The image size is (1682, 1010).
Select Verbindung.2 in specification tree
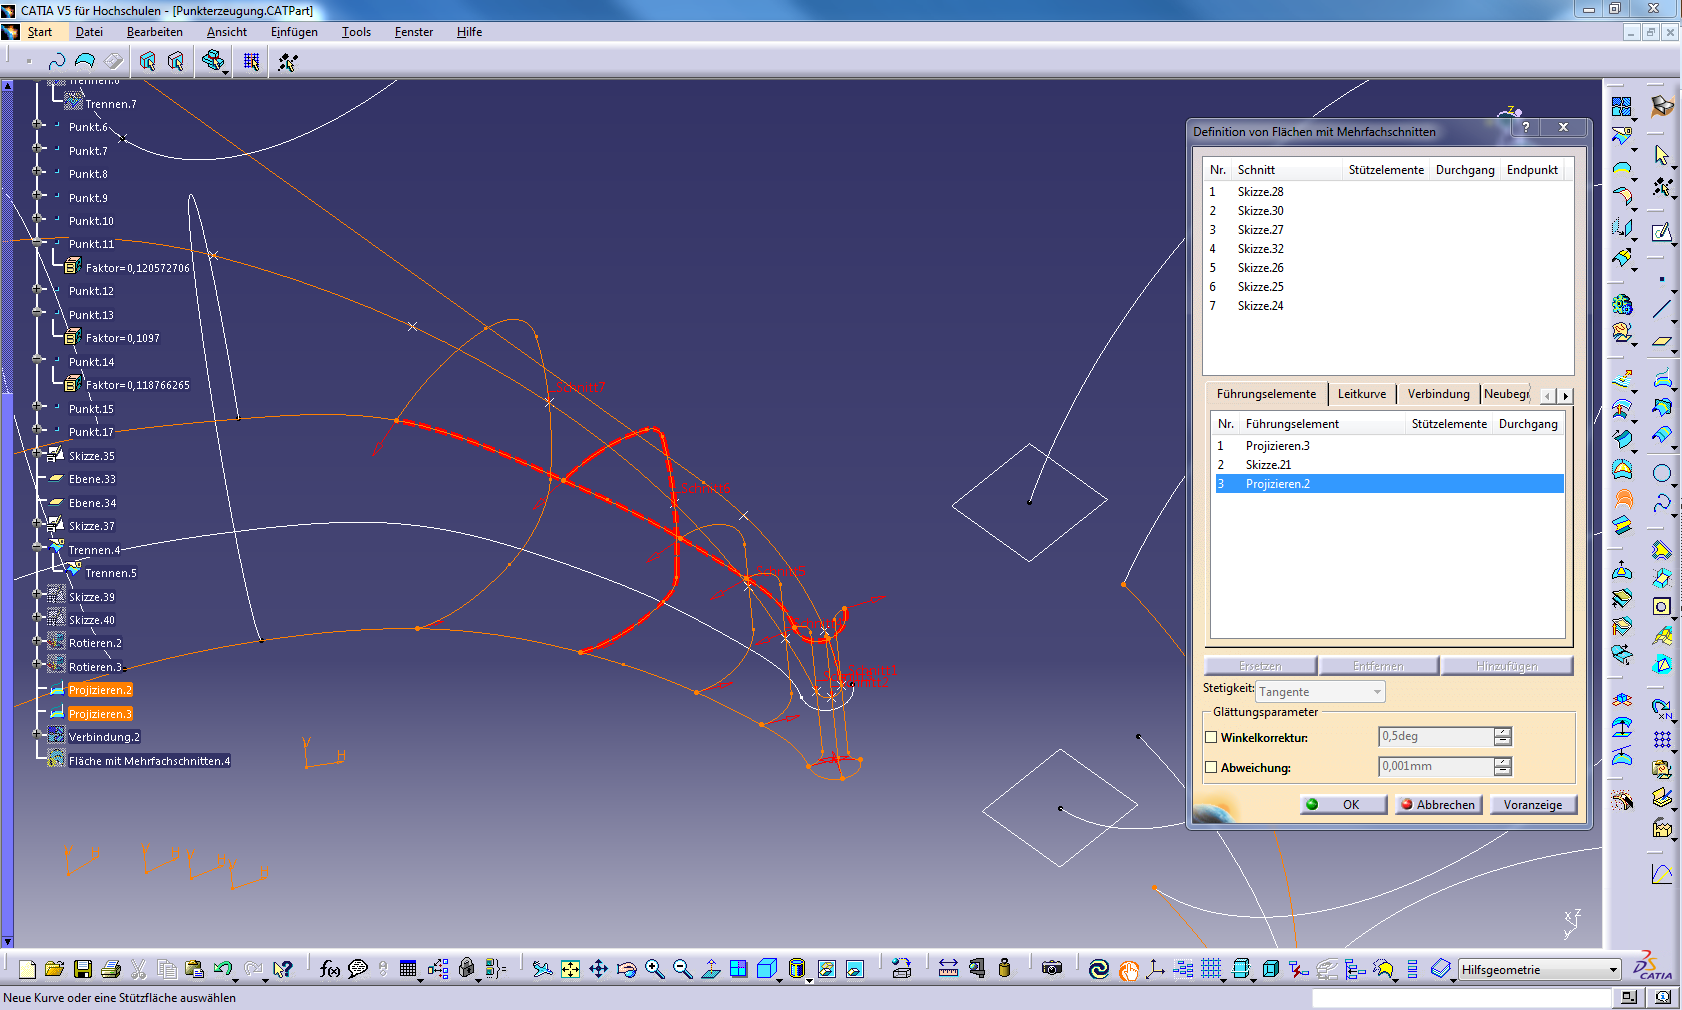click(x=104, y=737)
